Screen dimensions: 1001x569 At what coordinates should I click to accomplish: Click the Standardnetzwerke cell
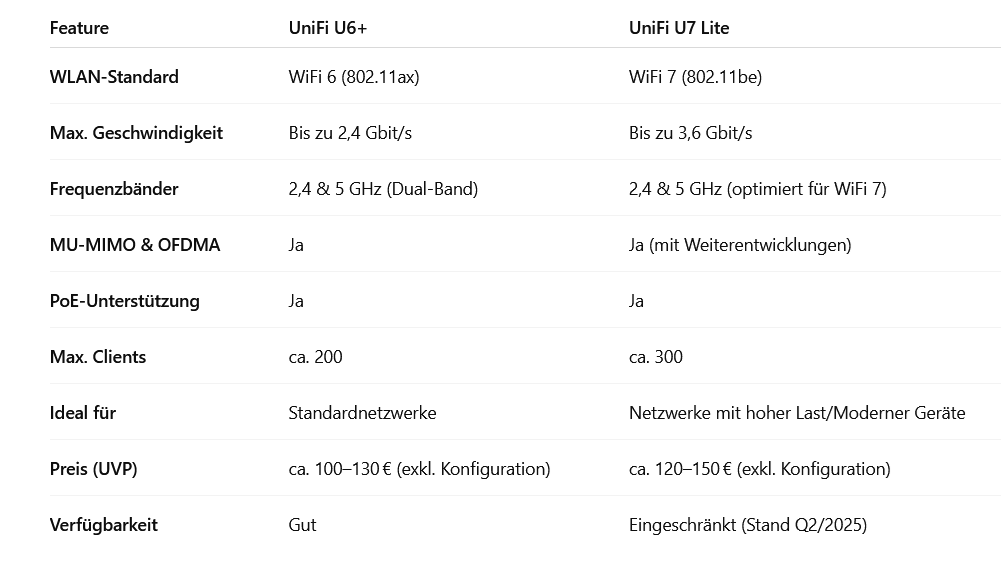(x=362, y=413)
